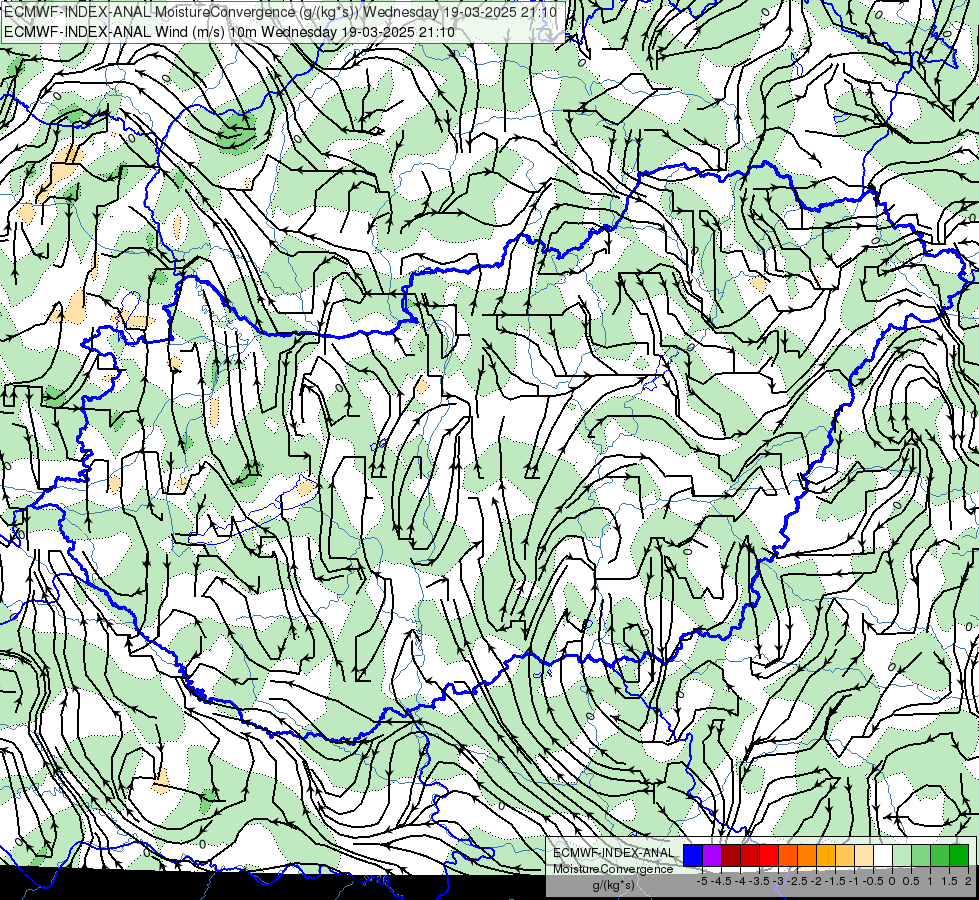
Task: Click the legend label MoistureConvergence
Action: 613,869
